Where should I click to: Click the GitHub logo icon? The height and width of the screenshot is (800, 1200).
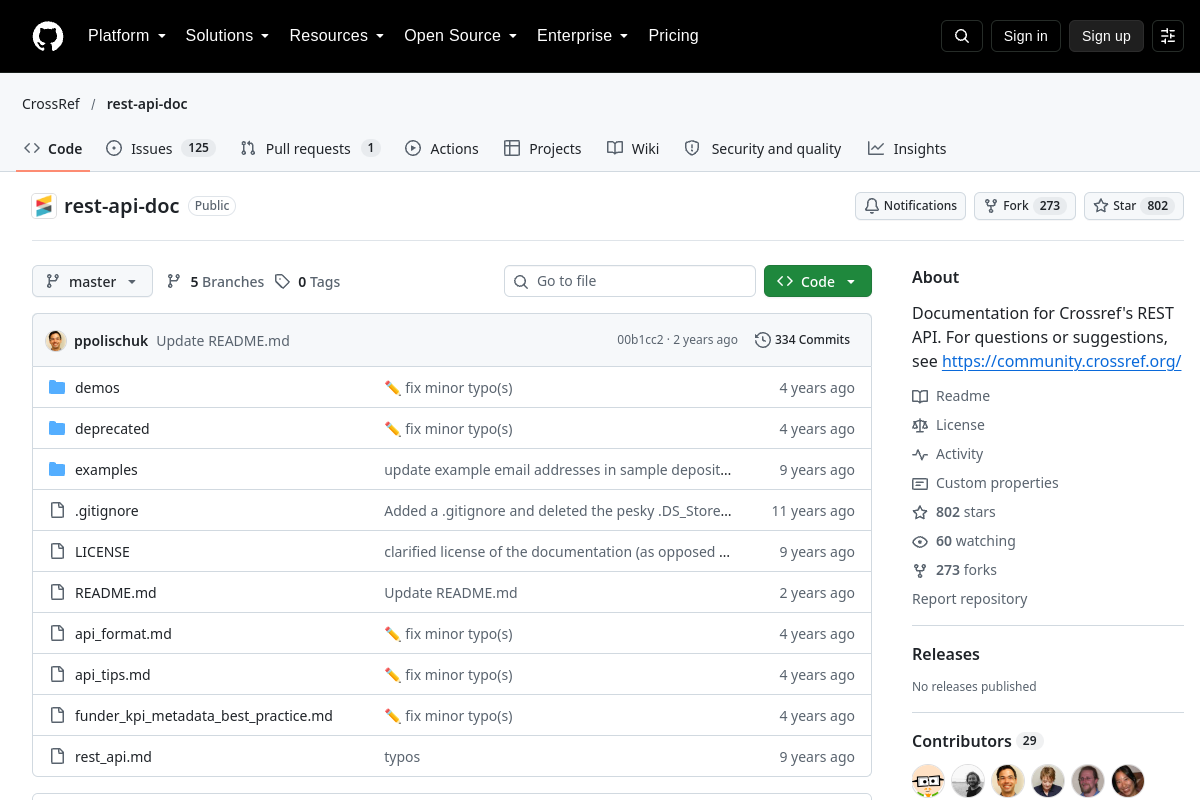pos(48,36)
